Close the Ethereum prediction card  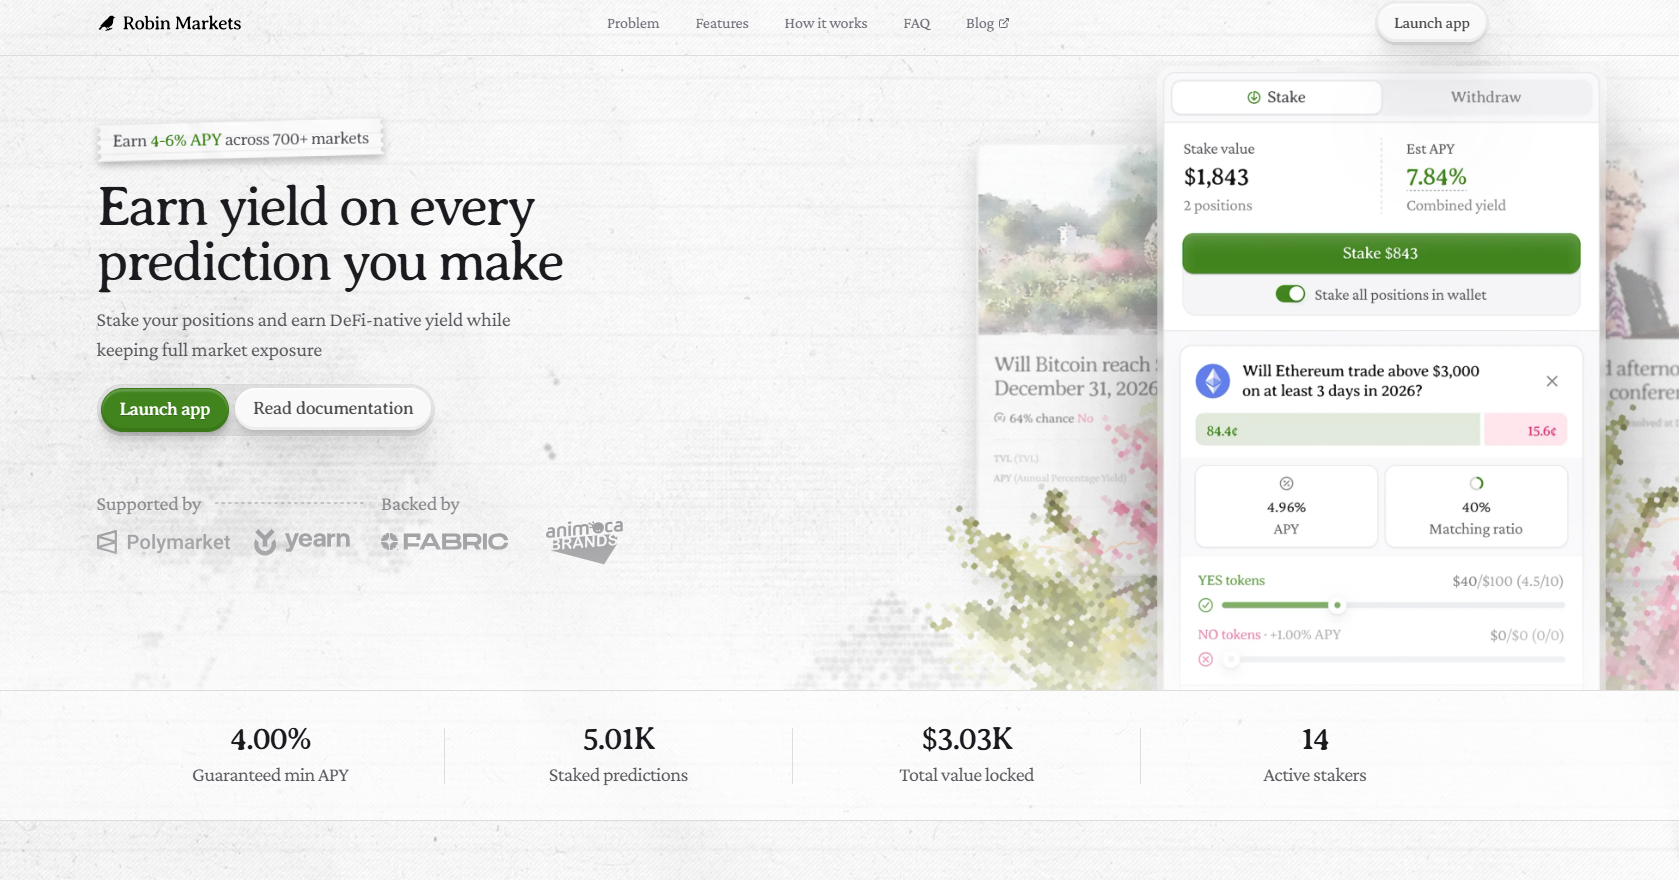click(1552, 381)
